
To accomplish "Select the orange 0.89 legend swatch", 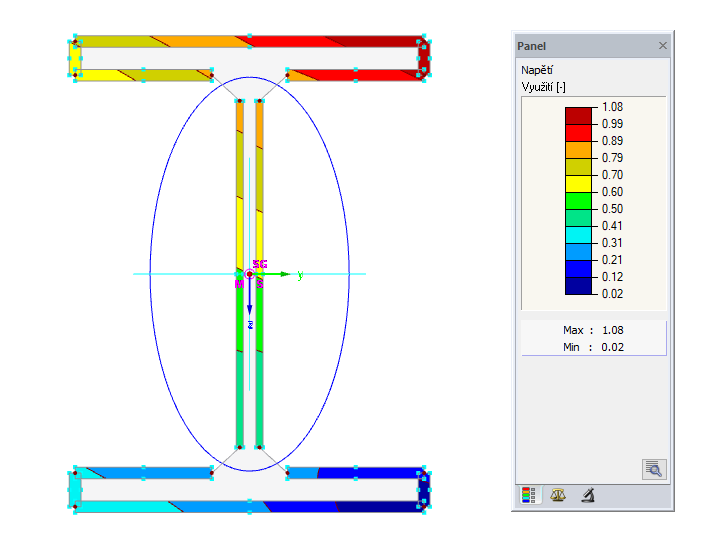I will coord(578,150).
